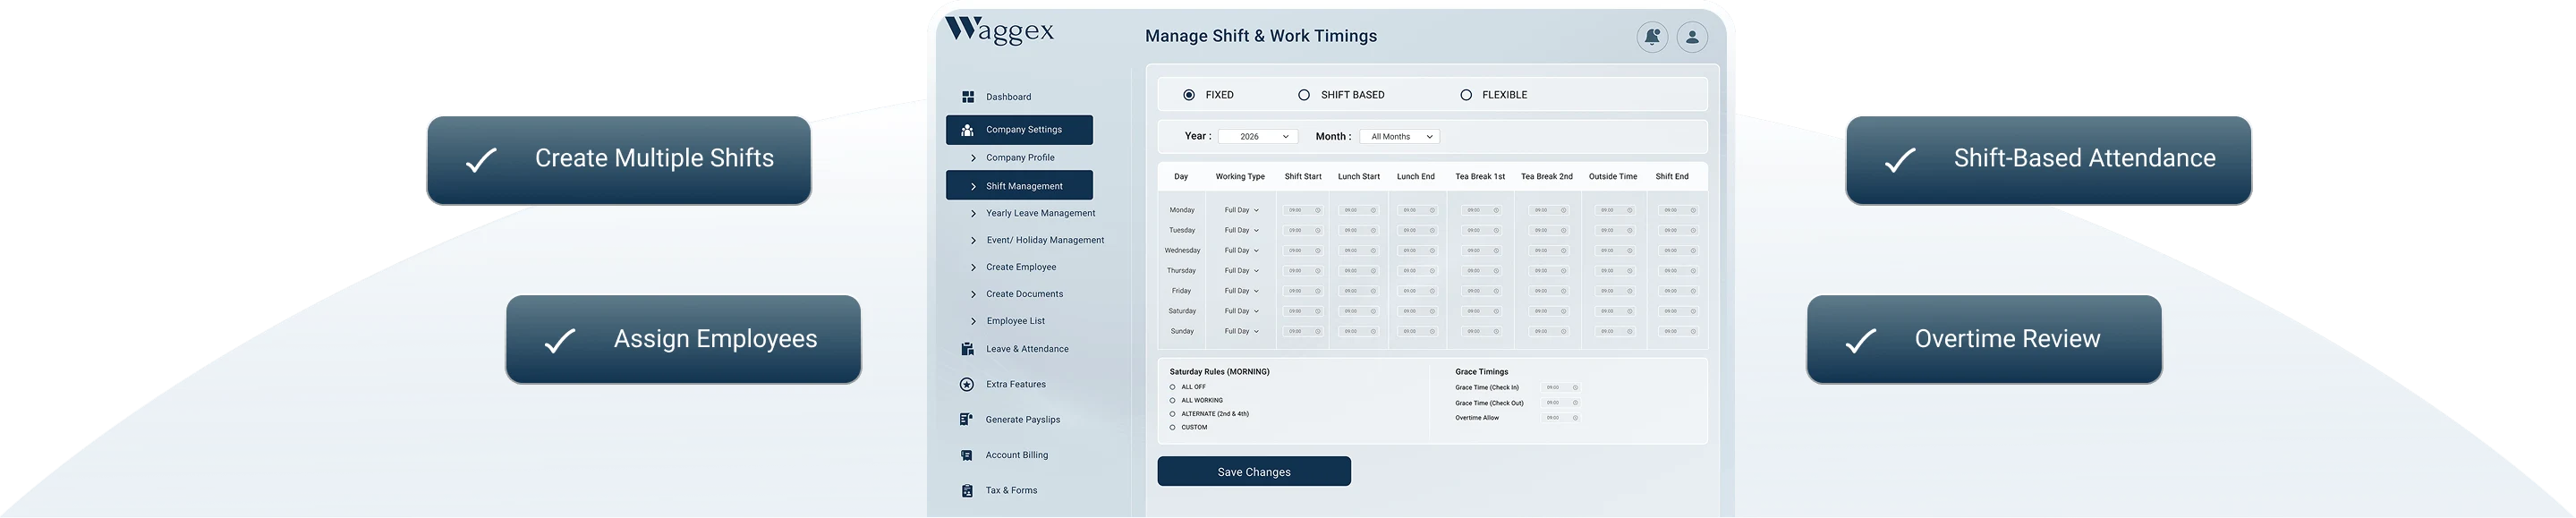Screen dimensions: 2576x518
Task: Click Tuesday Lunch End time field
Action: (1418, 230)
